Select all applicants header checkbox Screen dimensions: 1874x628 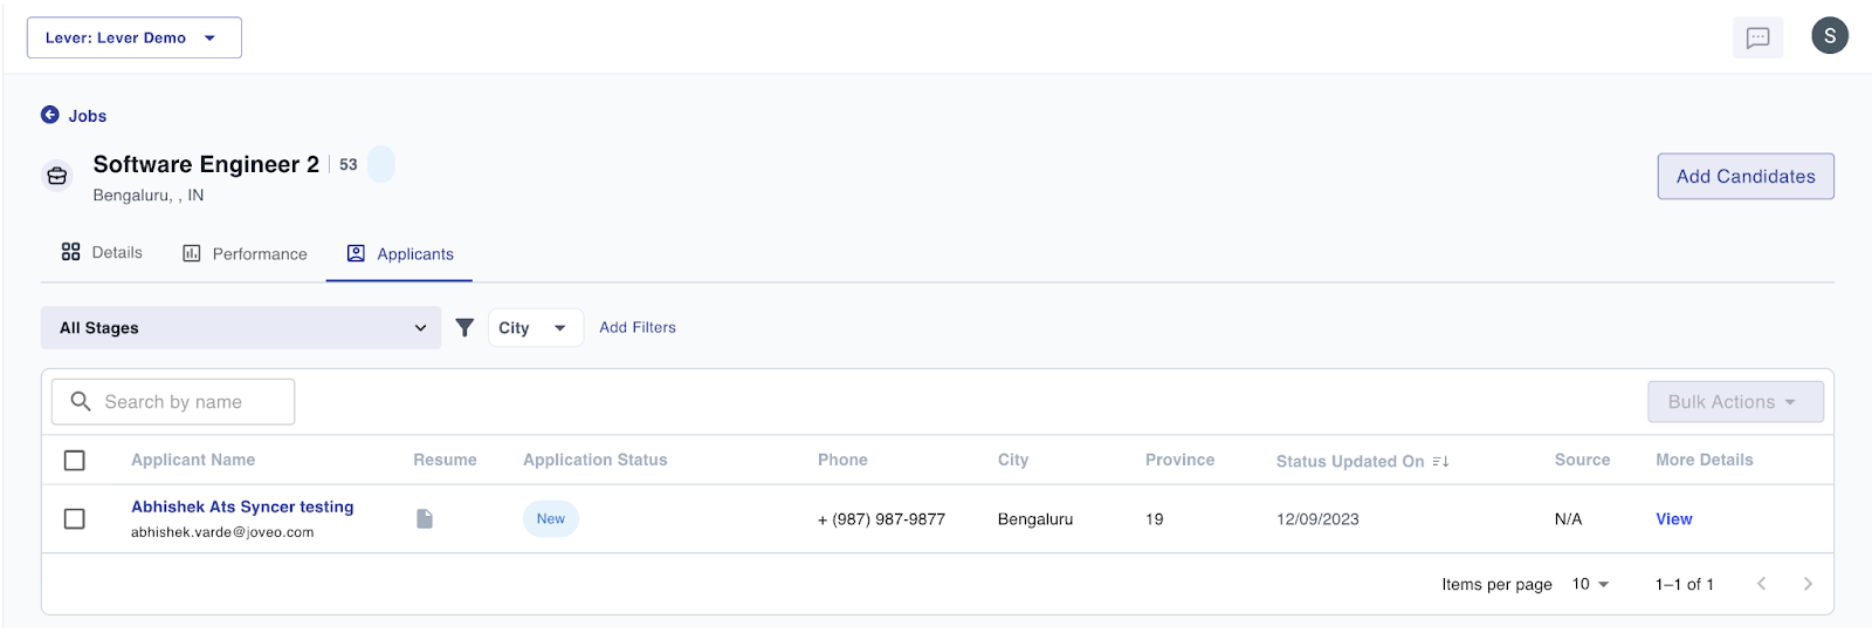74,460
